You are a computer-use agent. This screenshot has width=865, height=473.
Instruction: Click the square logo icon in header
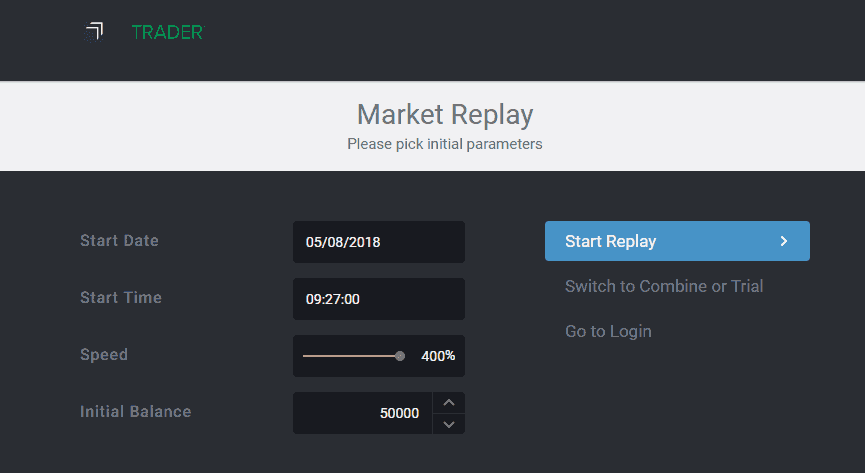coord(94,32)
